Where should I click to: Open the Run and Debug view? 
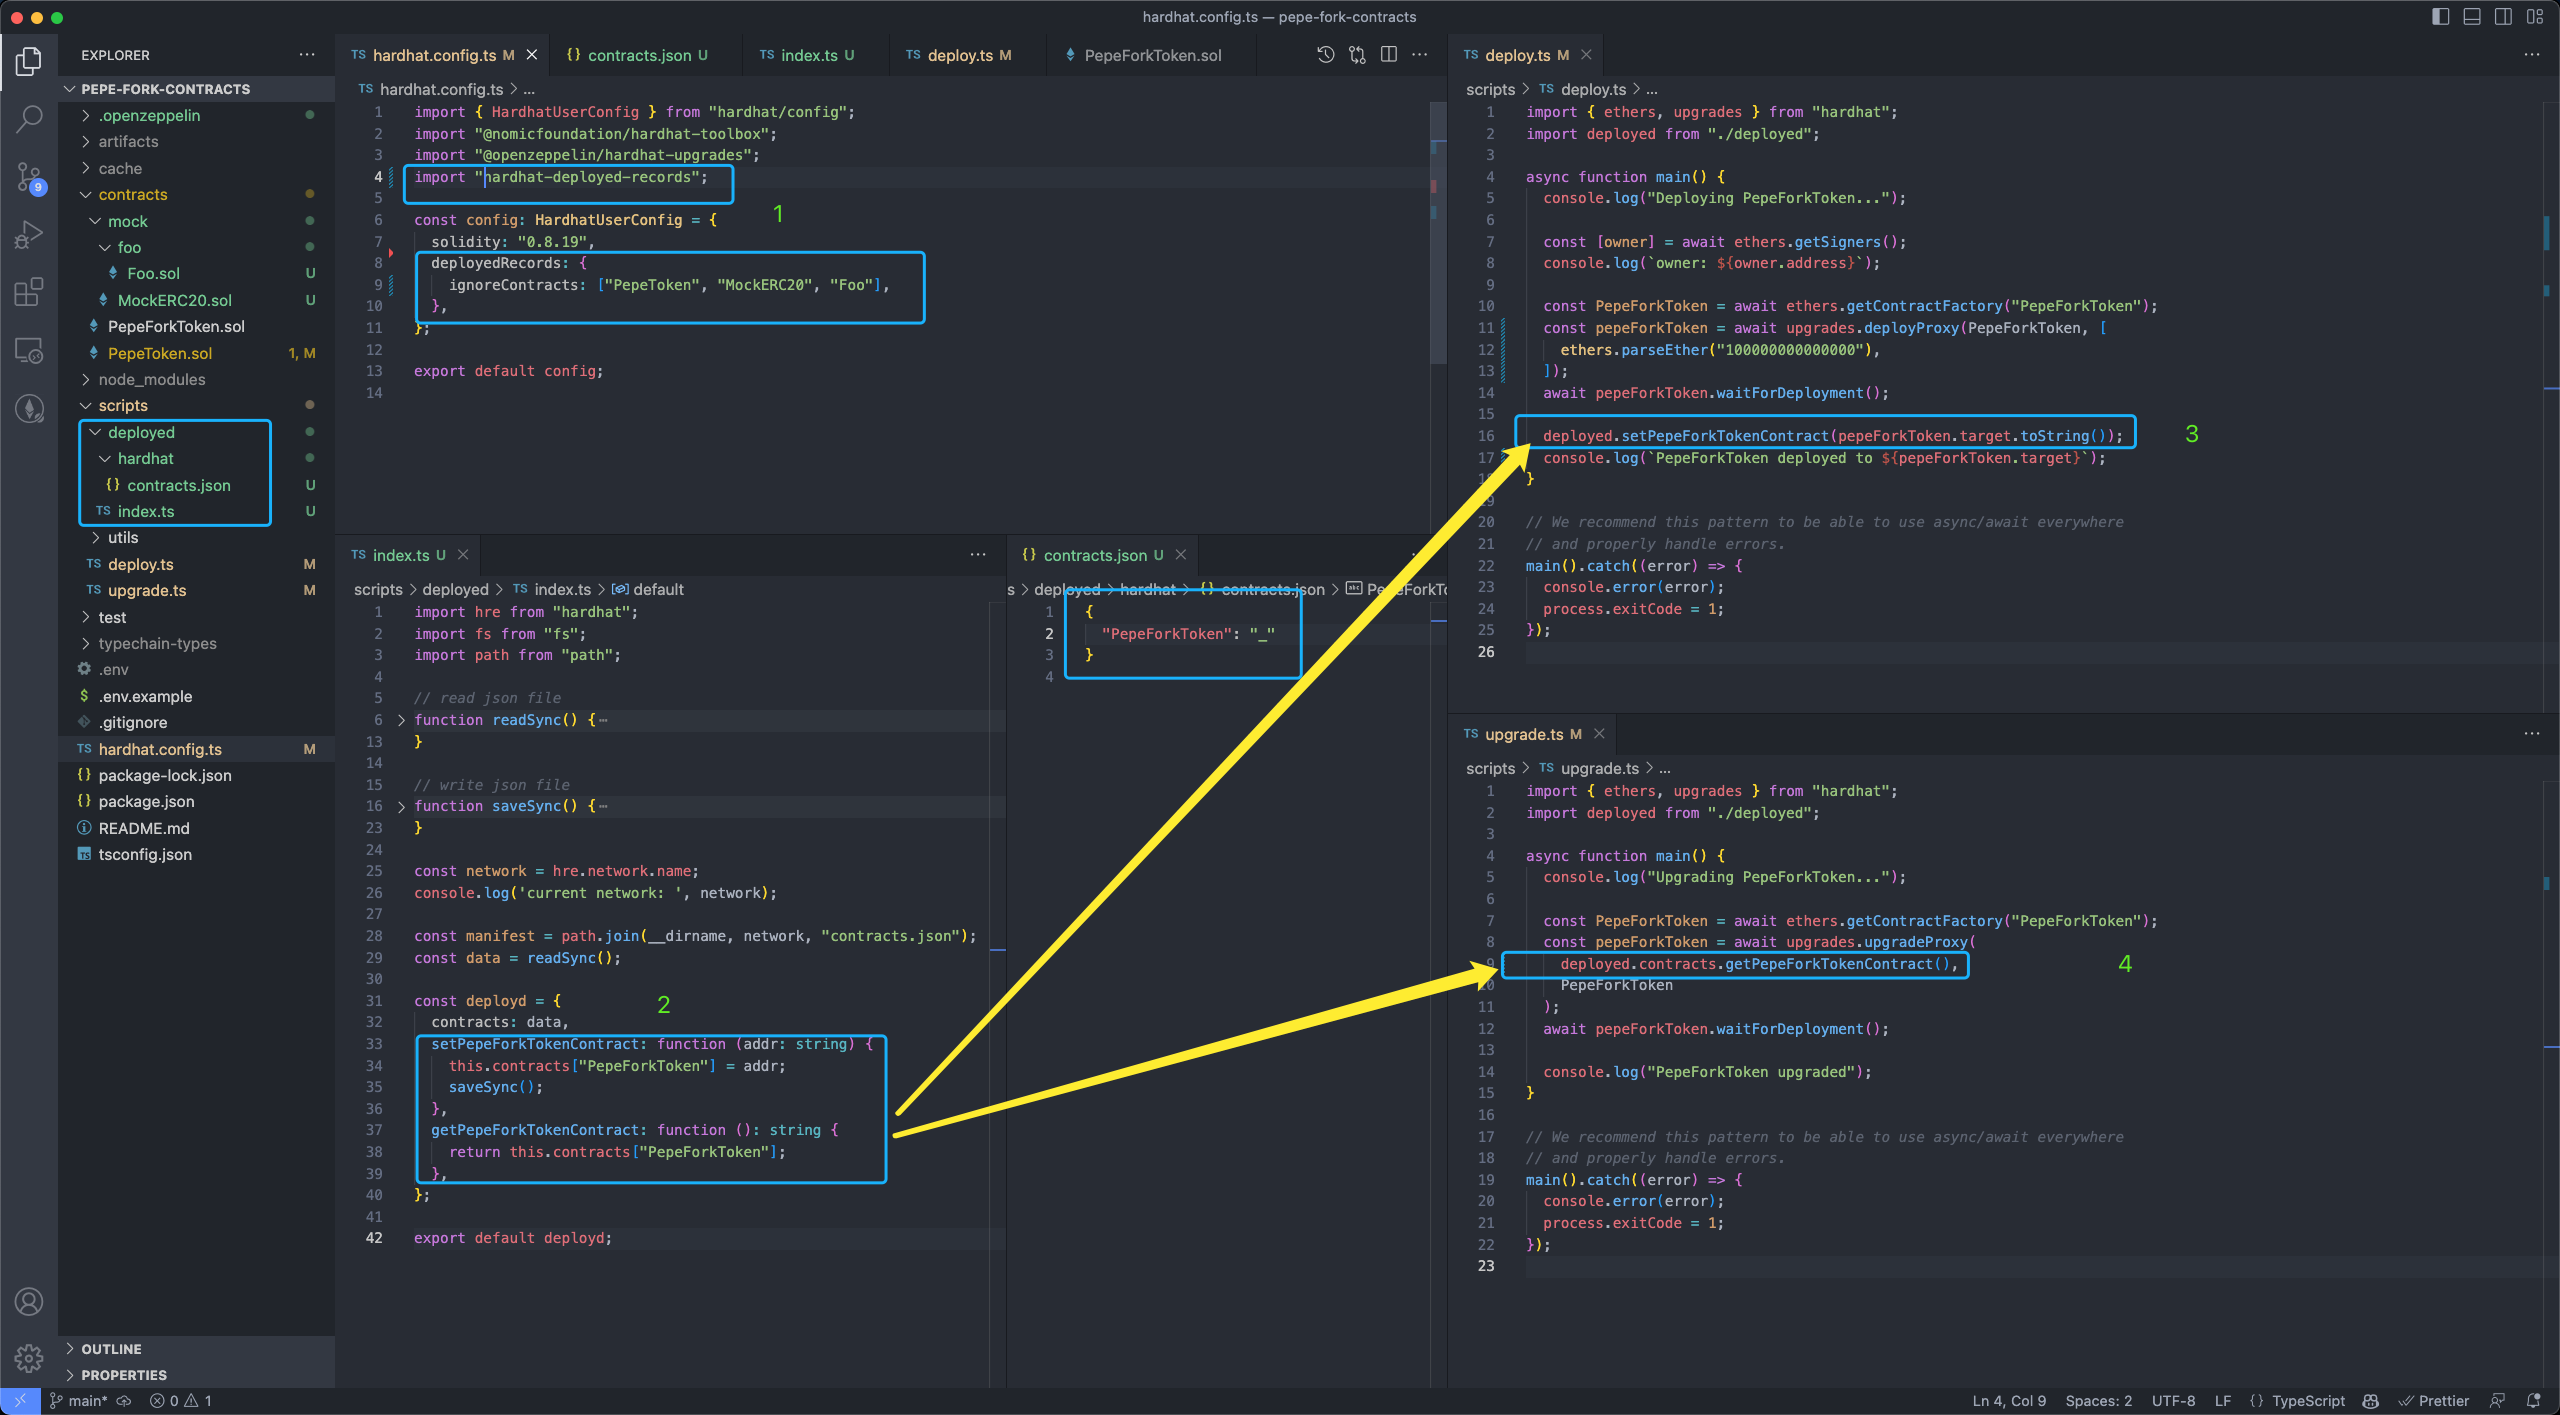[x=29, y=235]
